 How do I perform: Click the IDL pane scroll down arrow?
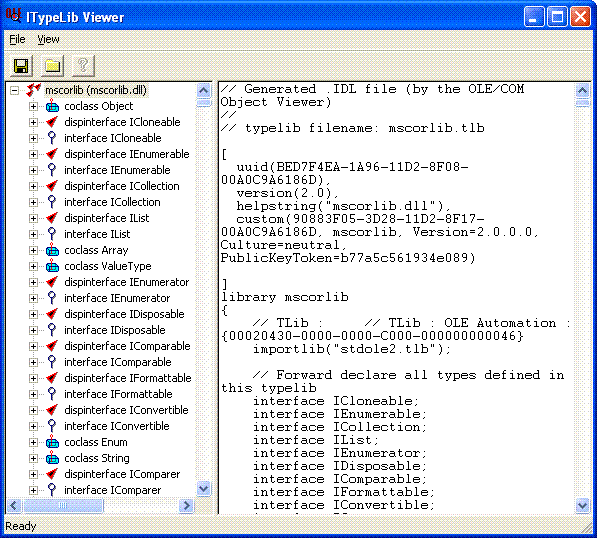(x=583, y=506)
